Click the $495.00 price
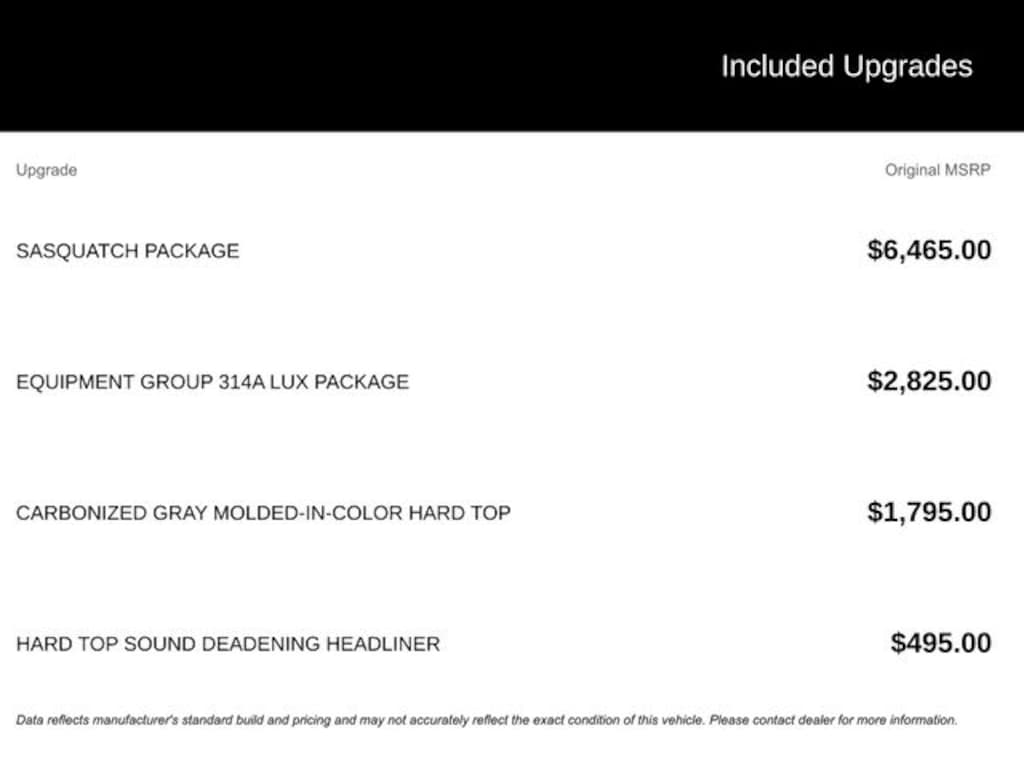Screen dimensions: 1024x768 [x=941, y=643]
